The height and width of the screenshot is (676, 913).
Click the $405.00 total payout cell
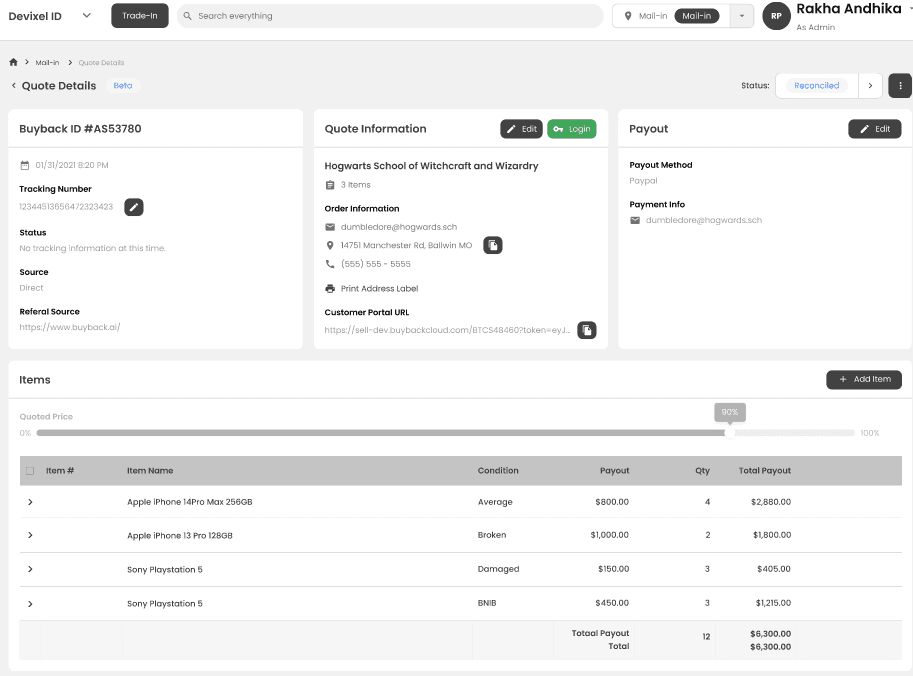(x=774, y=569)
